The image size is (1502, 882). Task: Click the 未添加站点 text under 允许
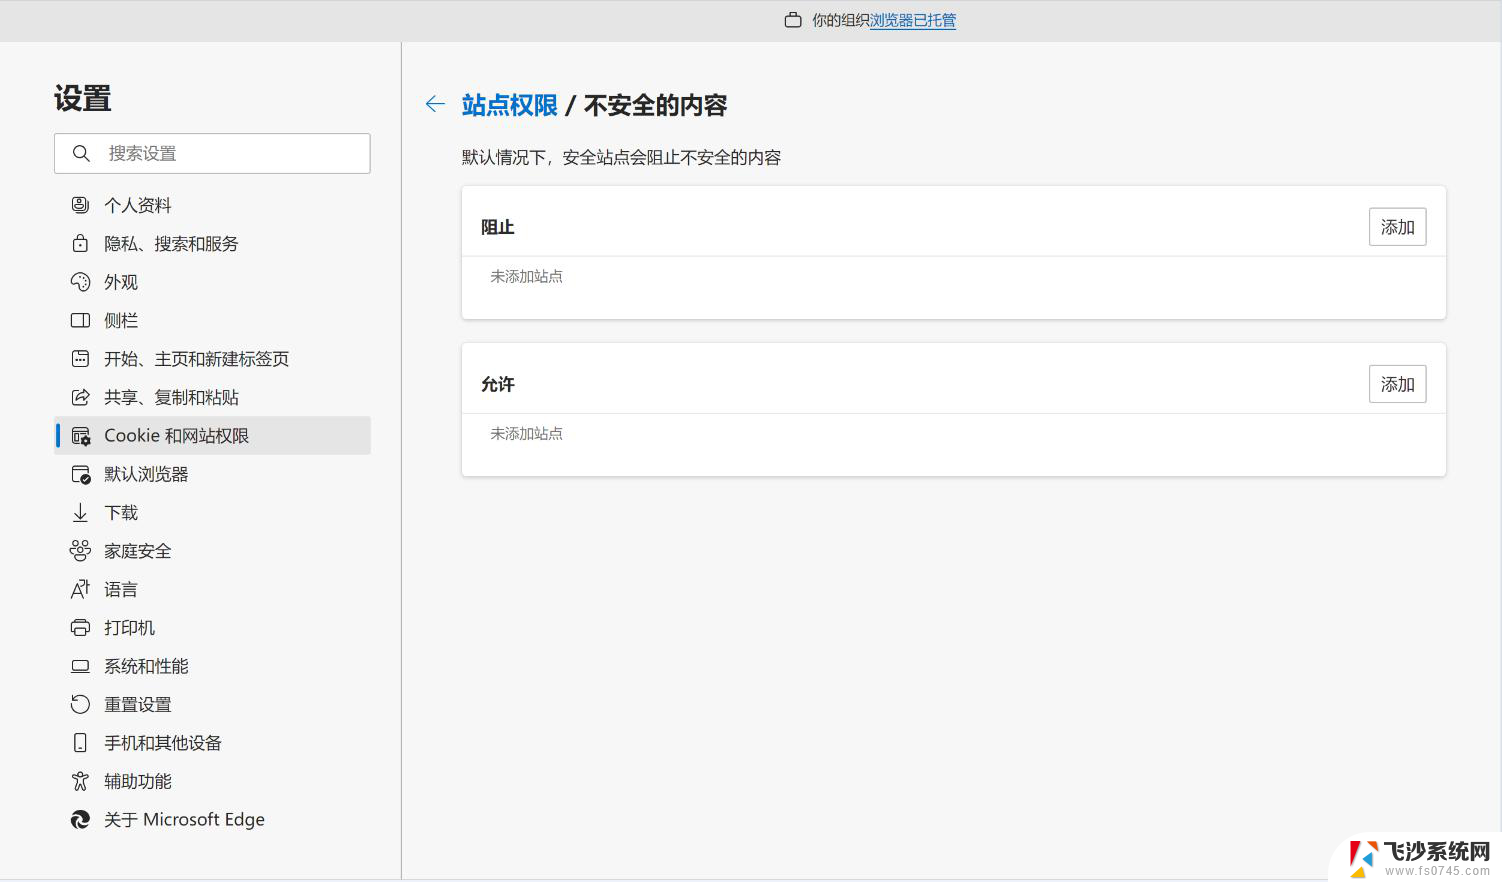(x=526, y=433)
